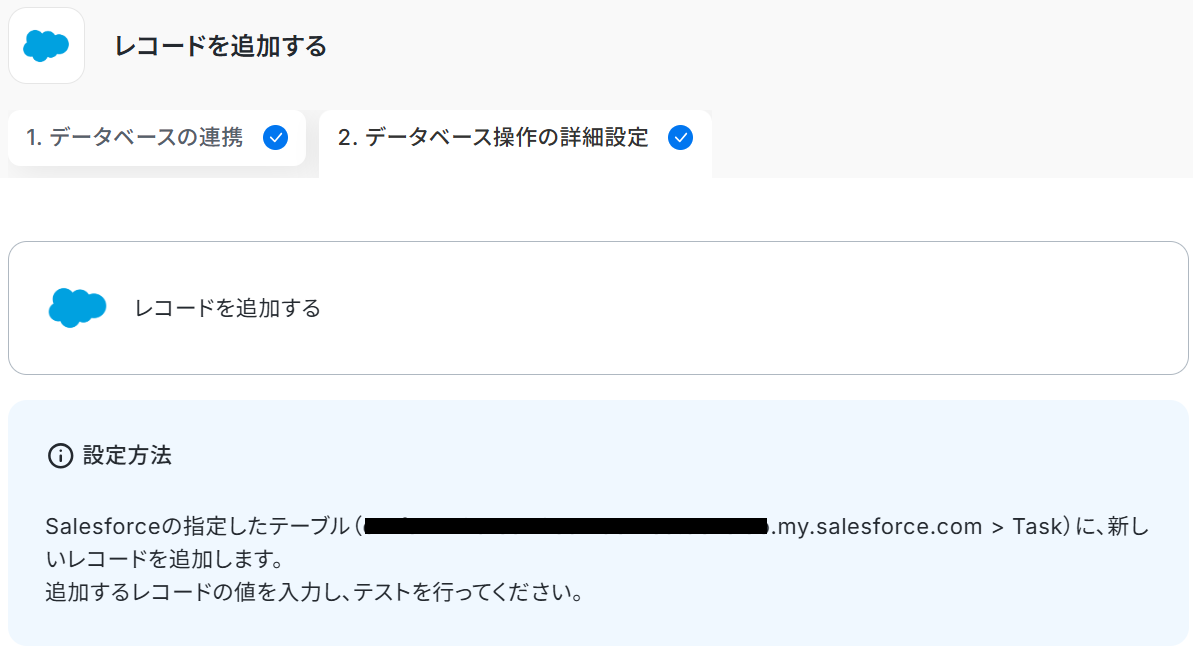Click the empty right area of the tab bar
The width and height of the screenshot is (1193, 651).
950,140
